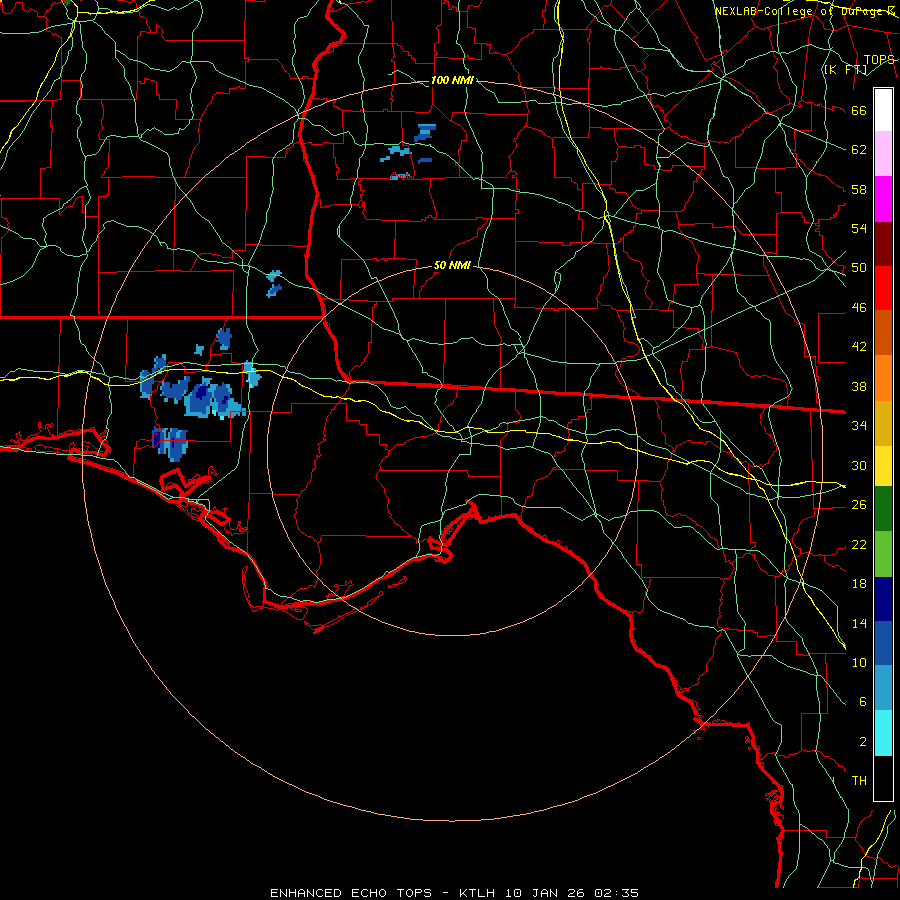This screenshot has height=900, width=900.
Task: Click the bright orange legend swatch
Action: pyautogui.click(x=883, y=378)
